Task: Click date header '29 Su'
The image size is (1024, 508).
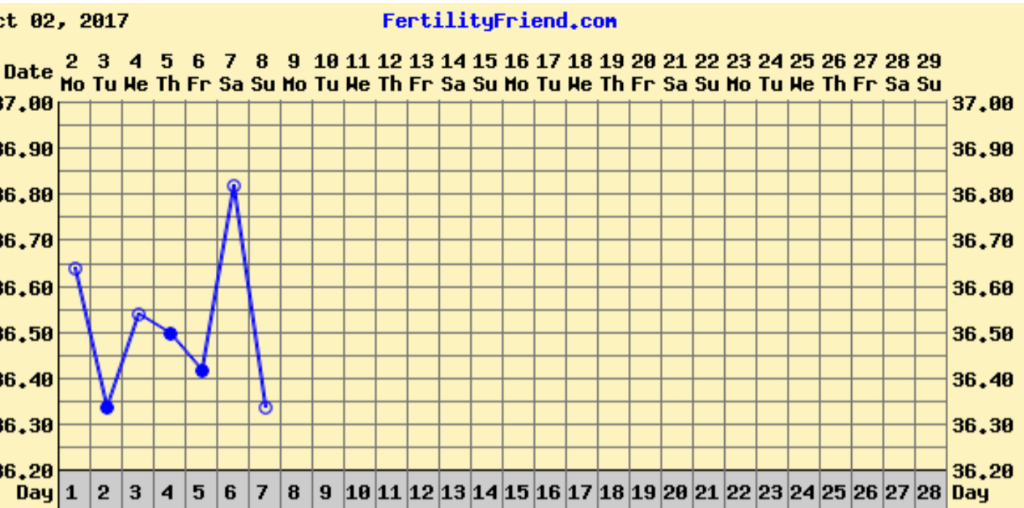Action: click(929, 73)
